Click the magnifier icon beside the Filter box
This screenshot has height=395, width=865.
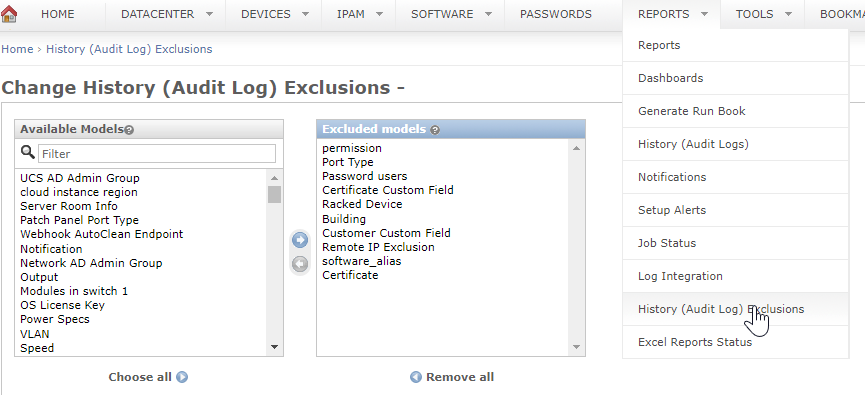pos(28,152)
